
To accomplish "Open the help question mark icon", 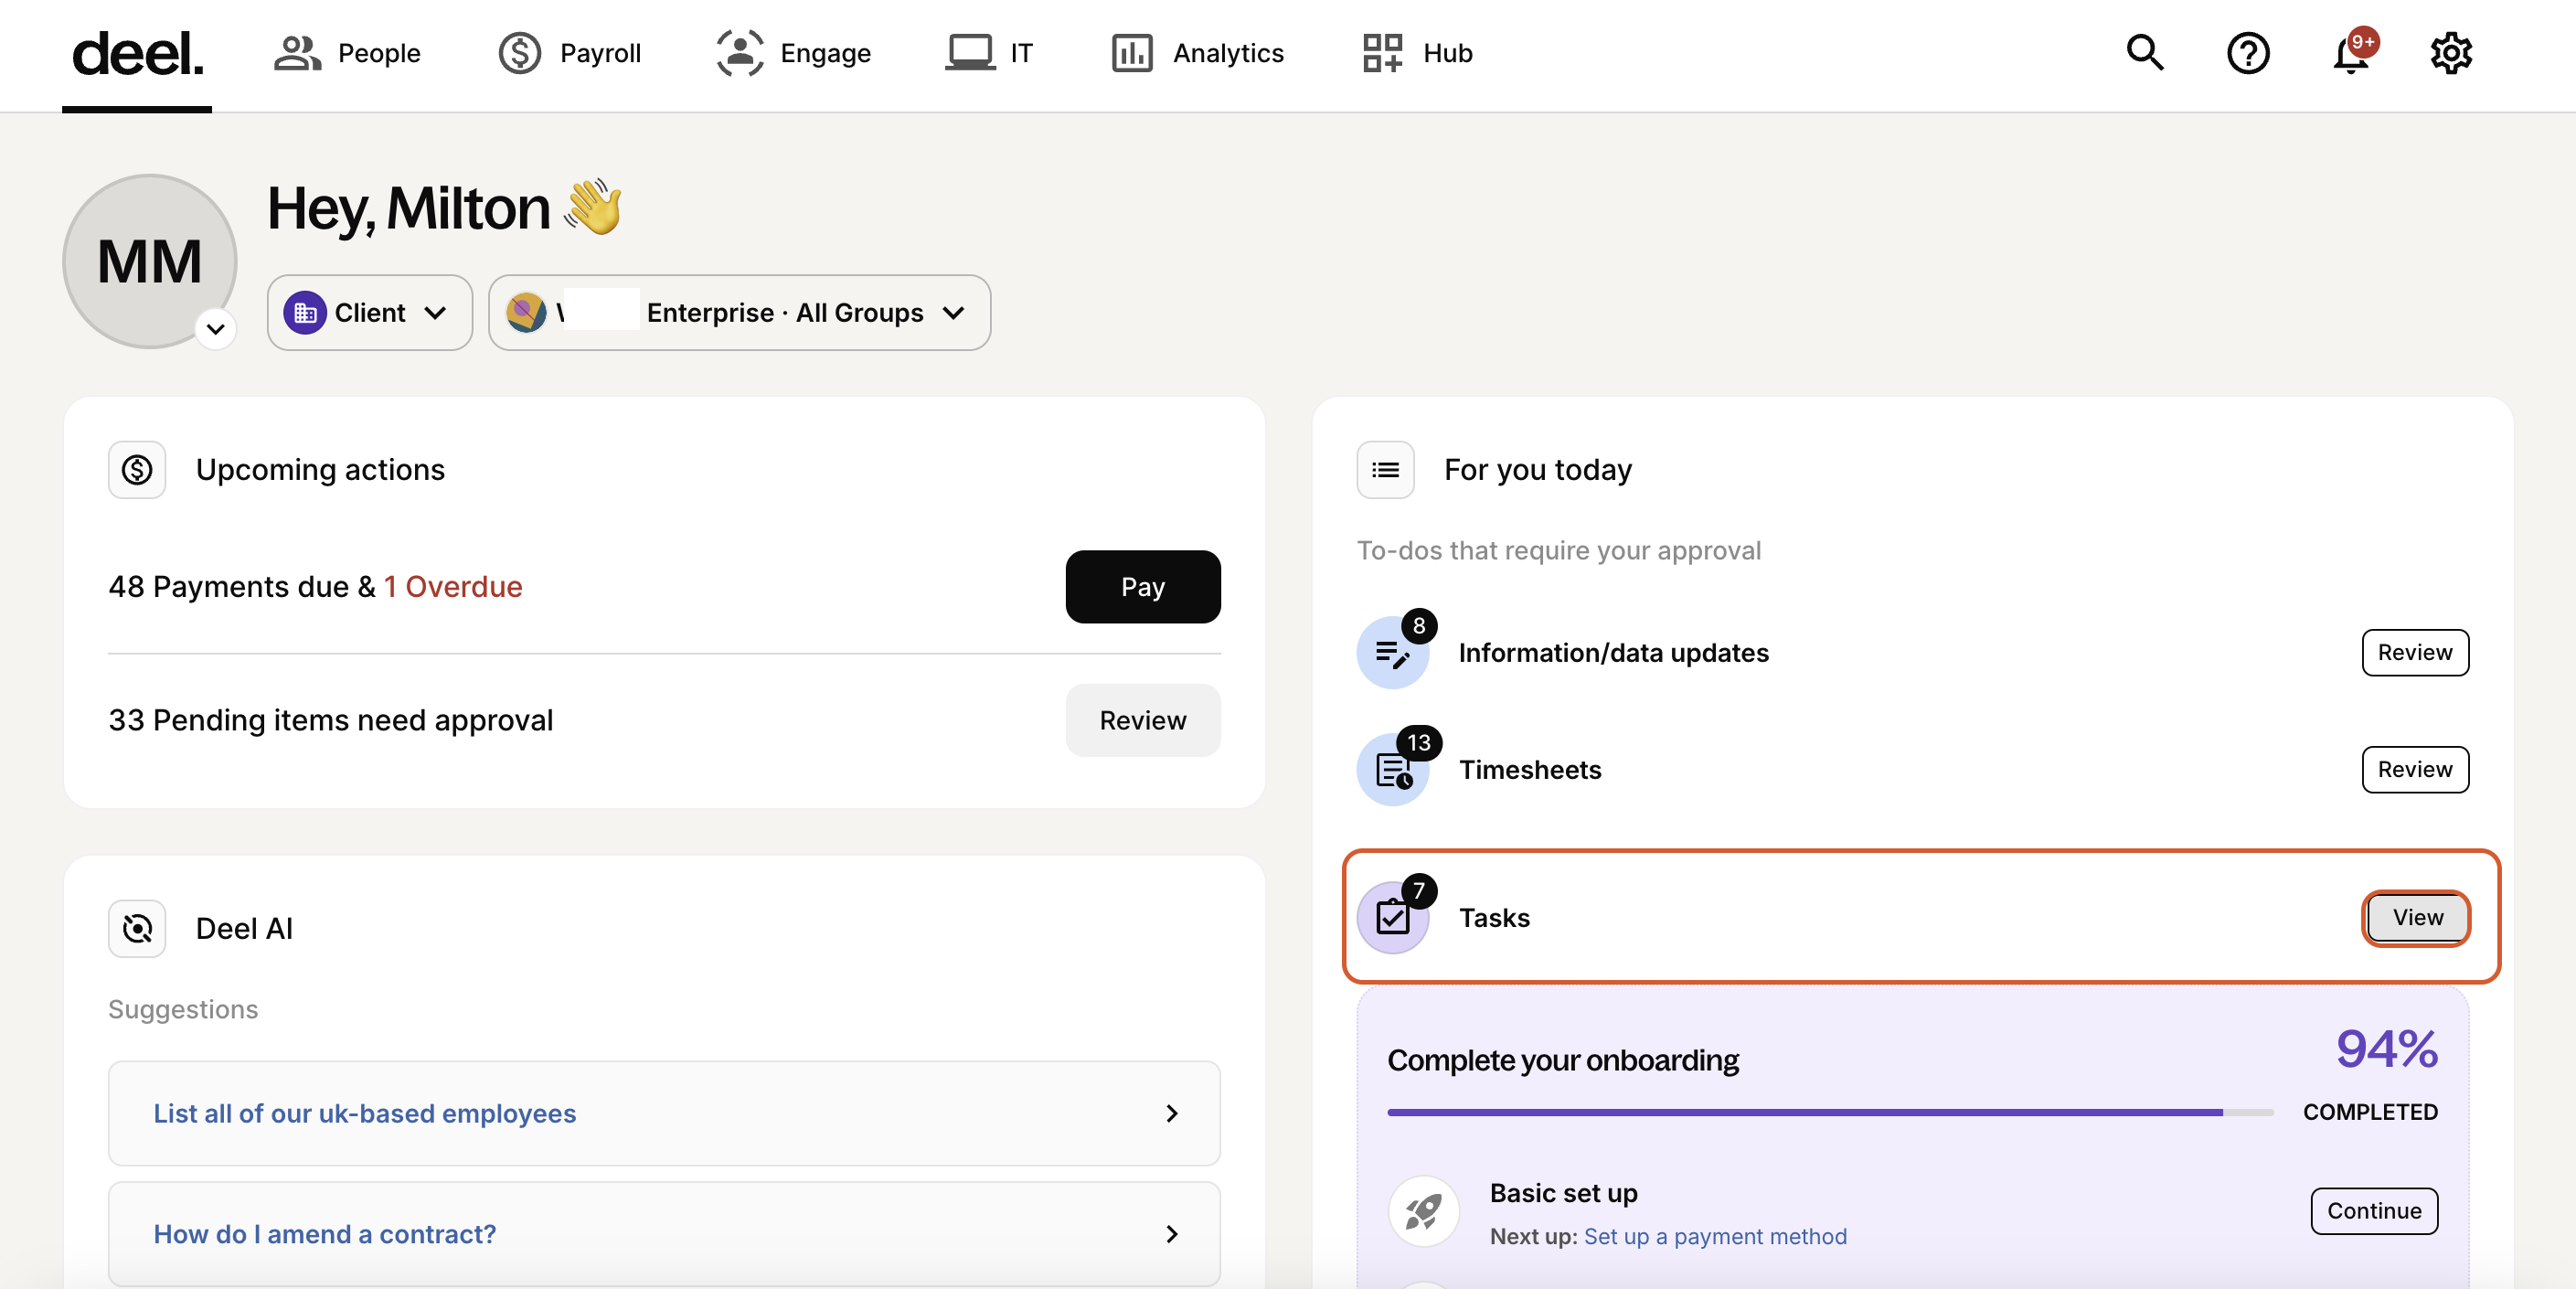I will pos(2248,53).
